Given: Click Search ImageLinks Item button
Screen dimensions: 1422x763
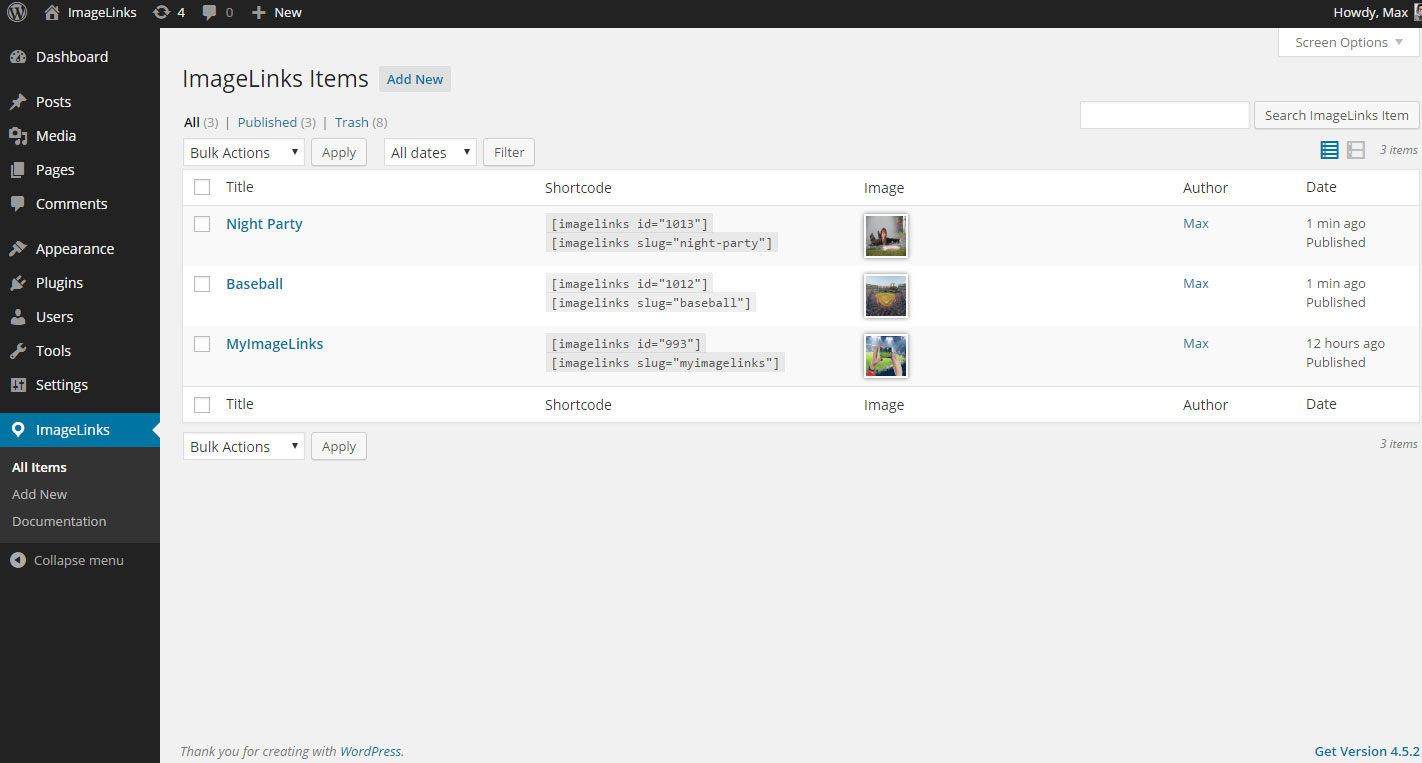Looking at the screenshot, I should (x=1336, y=115).
